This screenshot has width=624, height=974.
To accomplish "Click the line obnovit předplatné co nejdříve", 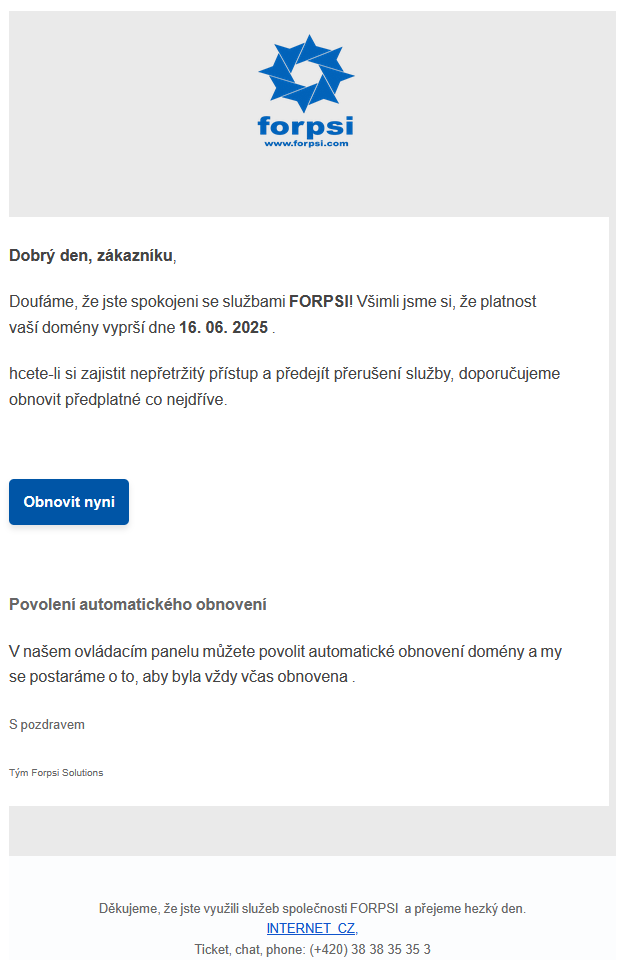I will click(x=118, y=399).
